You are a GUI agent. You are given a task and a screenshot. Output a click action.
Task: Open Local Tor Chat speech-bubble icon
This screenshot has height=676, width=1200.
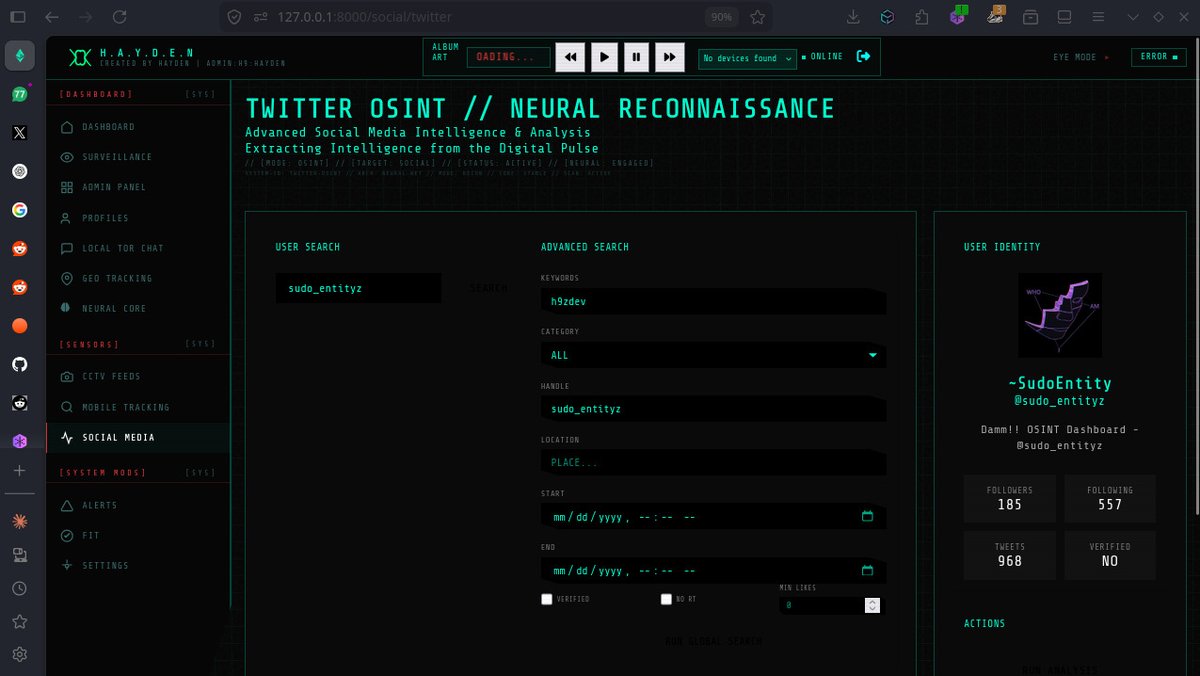point(67,248)
